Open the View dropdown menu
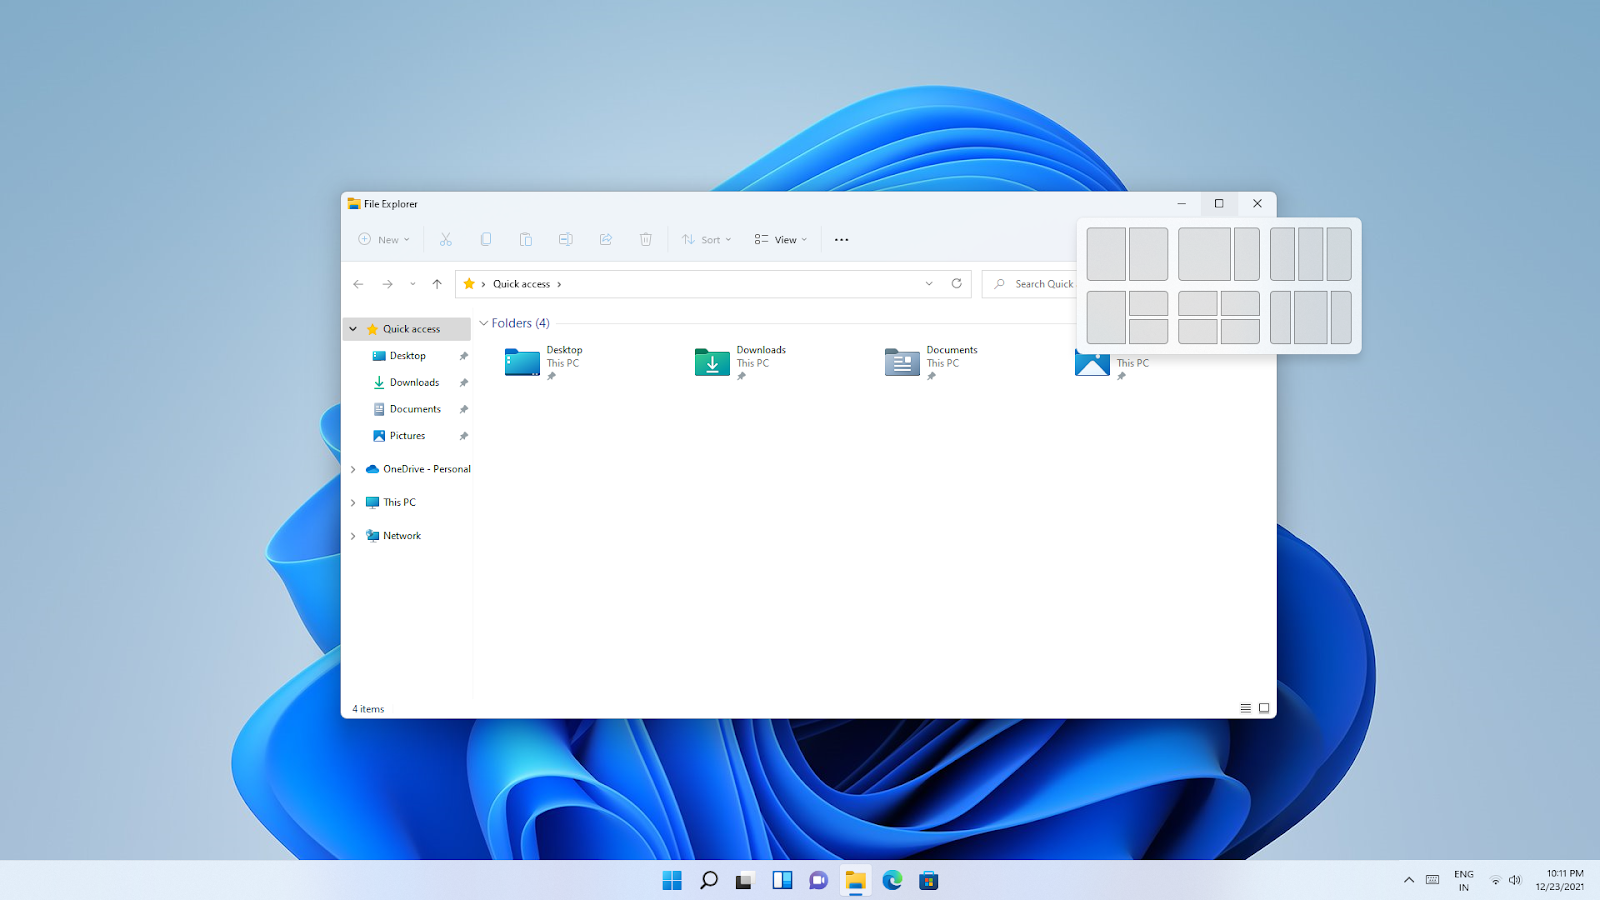Screen dimensions: 1600x900 point(781,240)
